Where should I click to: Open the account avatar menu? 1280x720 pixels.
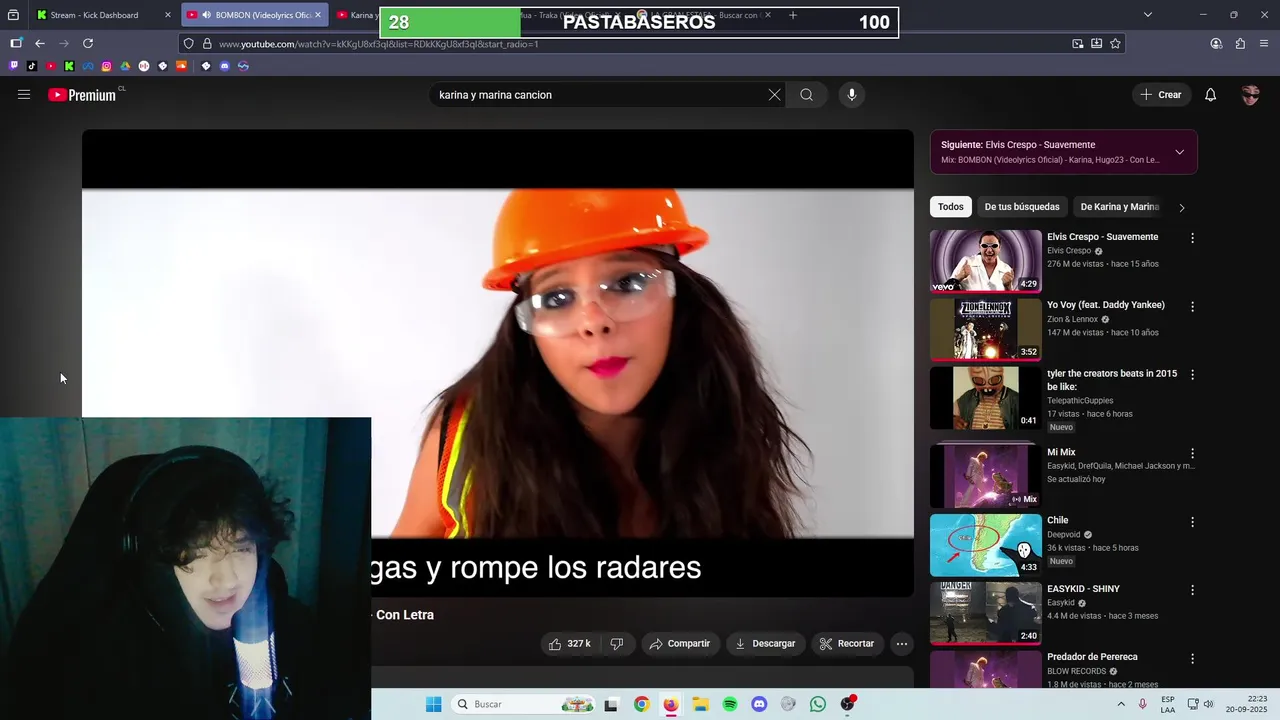tap(1250, 95)
